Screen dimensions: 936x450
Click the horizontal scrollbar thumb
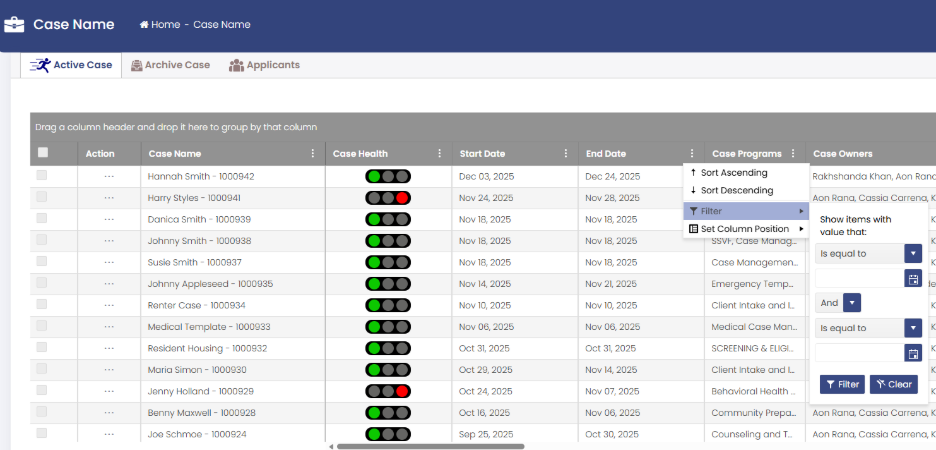pos(430,446)
